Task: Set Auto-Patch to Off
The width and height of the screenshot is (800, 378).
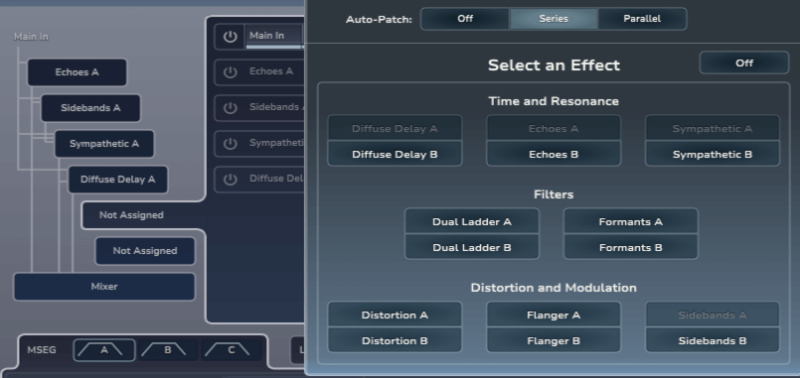Action: [465, 19]
